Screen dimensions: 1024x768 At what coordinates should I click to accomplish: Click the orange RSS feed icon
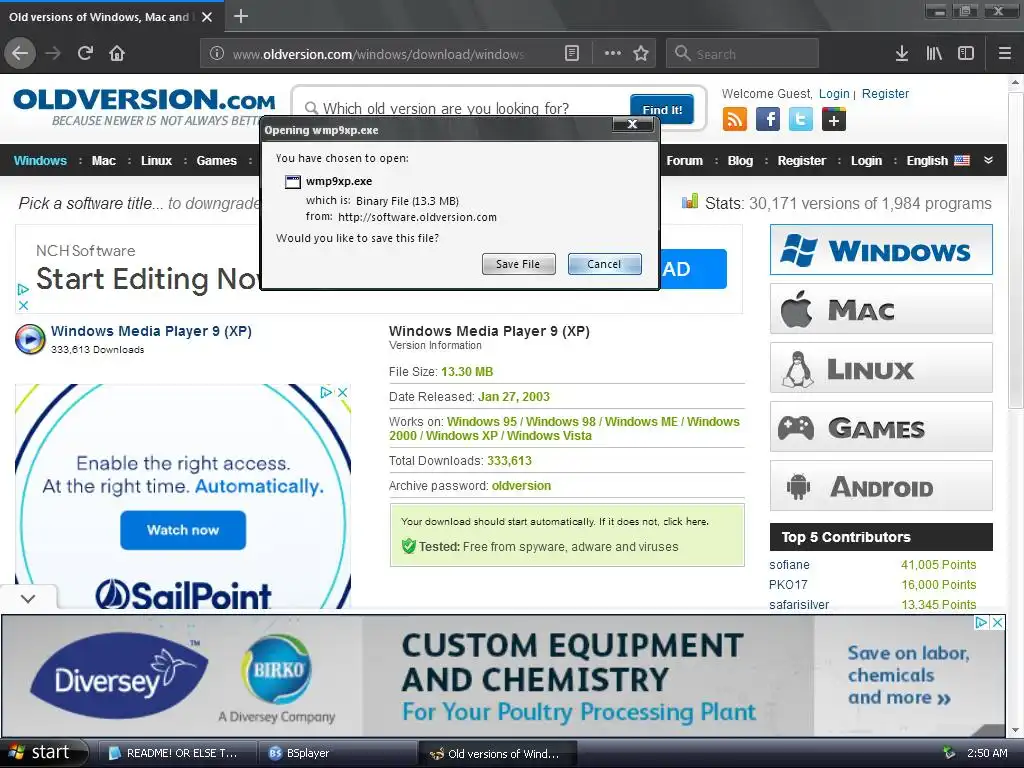[735, 120]
